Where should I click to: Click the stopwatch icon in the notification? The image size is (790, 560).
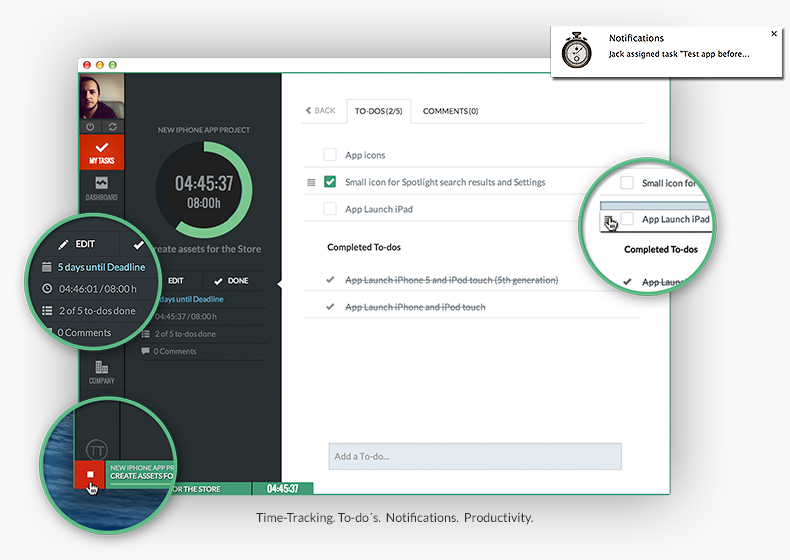577,50
